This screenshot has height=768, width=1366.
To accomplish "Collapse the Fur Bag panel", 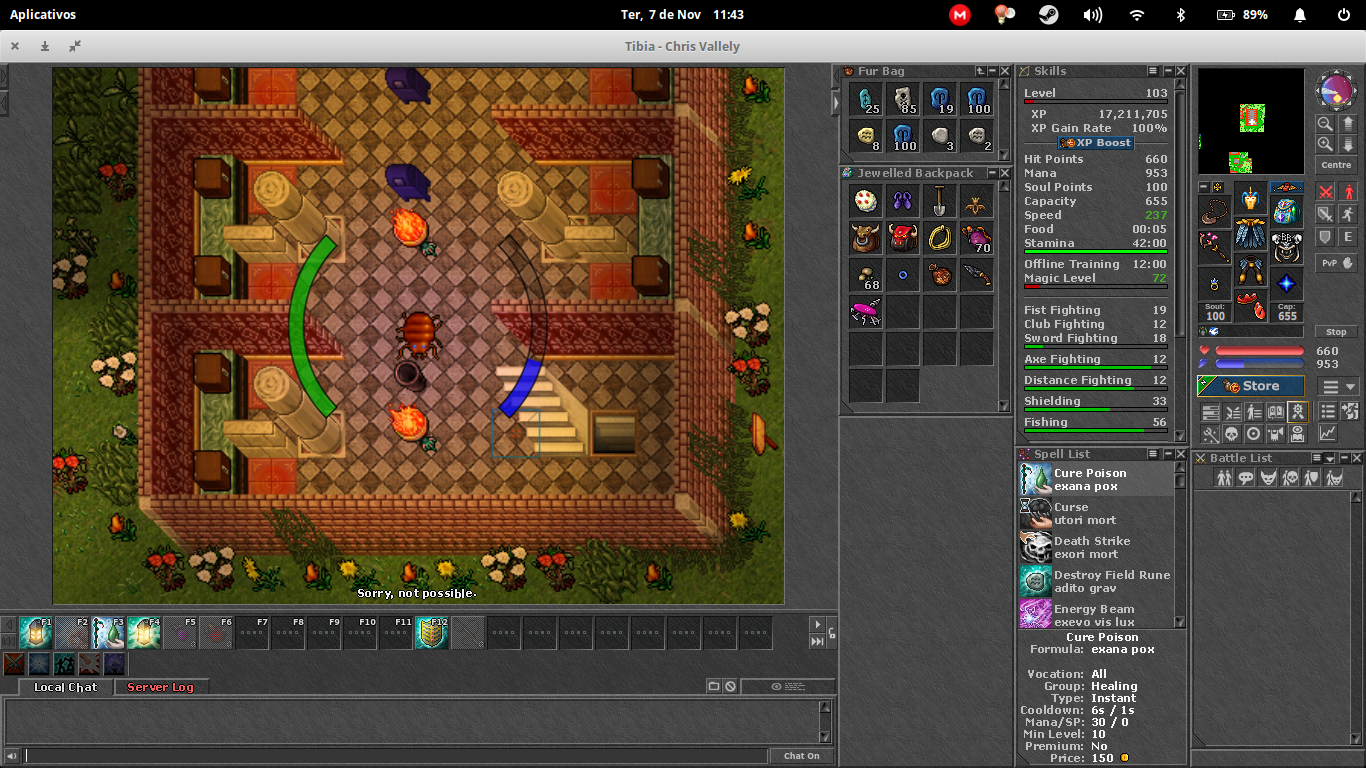I will (993, 71).
